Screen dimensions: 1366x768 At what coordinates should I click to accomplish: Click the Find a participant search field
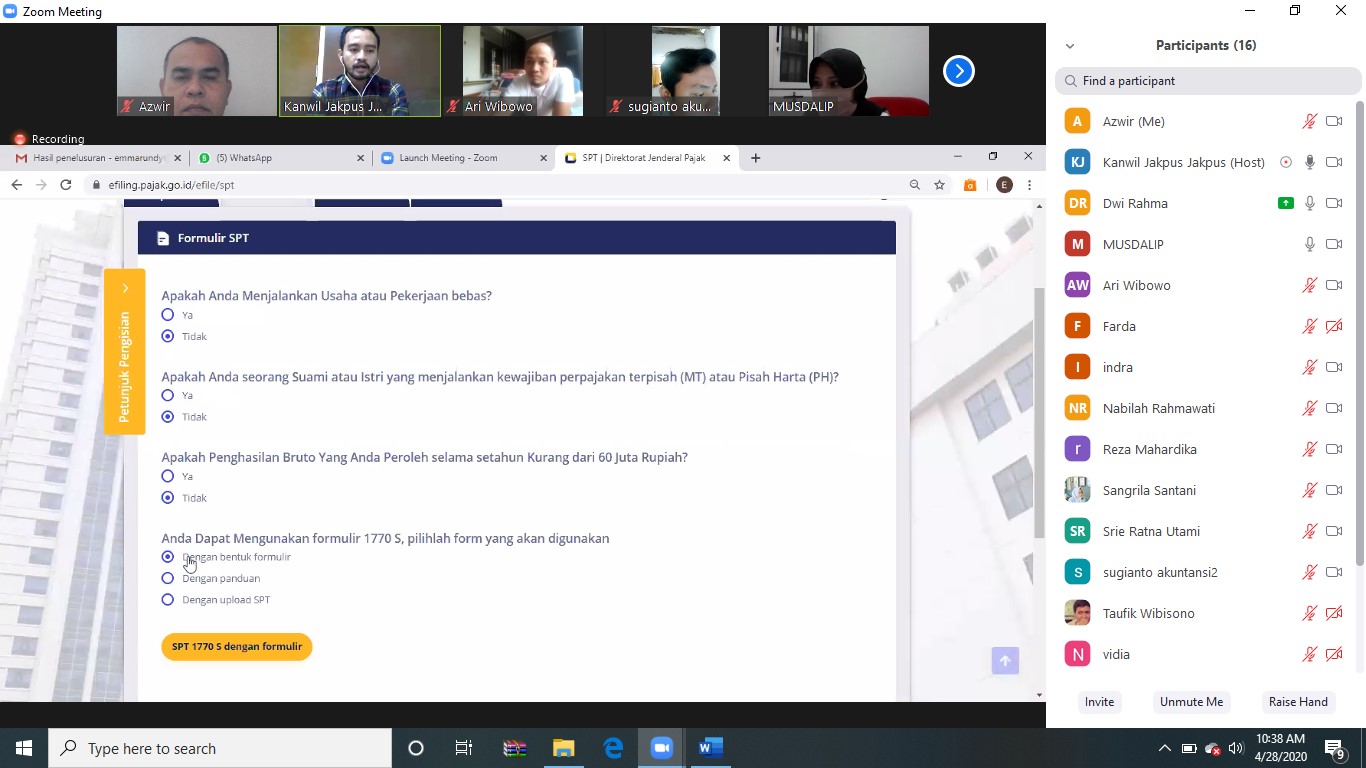pyautogui.click(x=1208, y=81)
